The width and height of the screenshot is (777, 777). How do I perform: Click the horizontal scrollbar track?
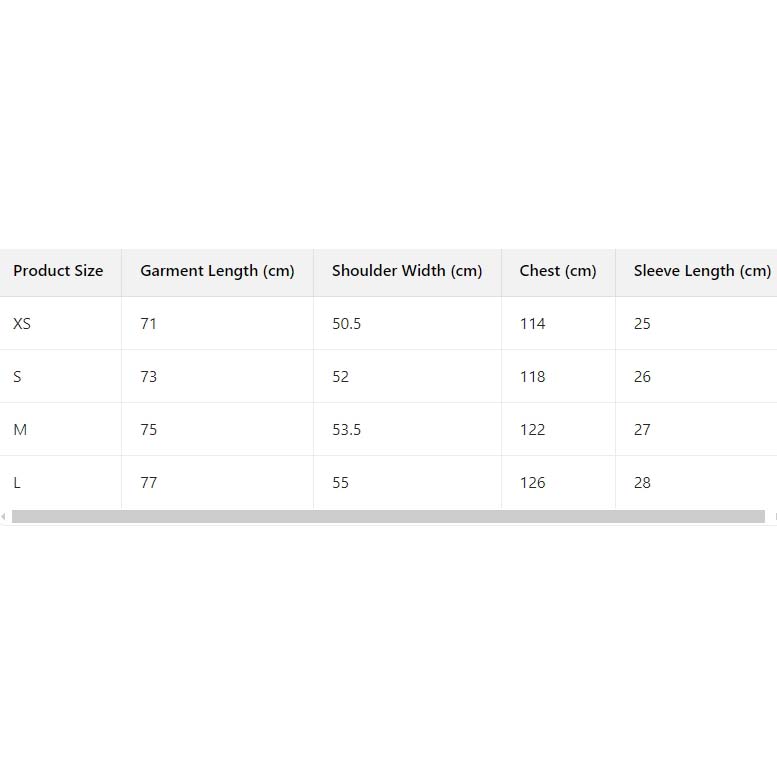pos(388,517)
